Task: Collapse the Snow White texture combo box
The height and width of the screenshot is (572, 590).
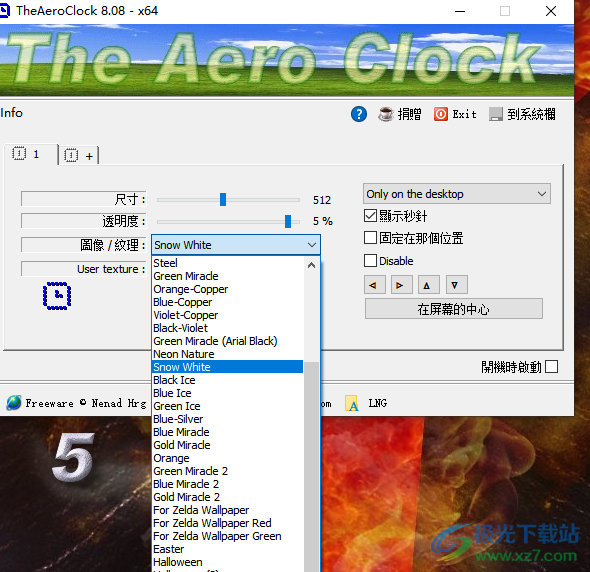Action: [x=236, y=245]
